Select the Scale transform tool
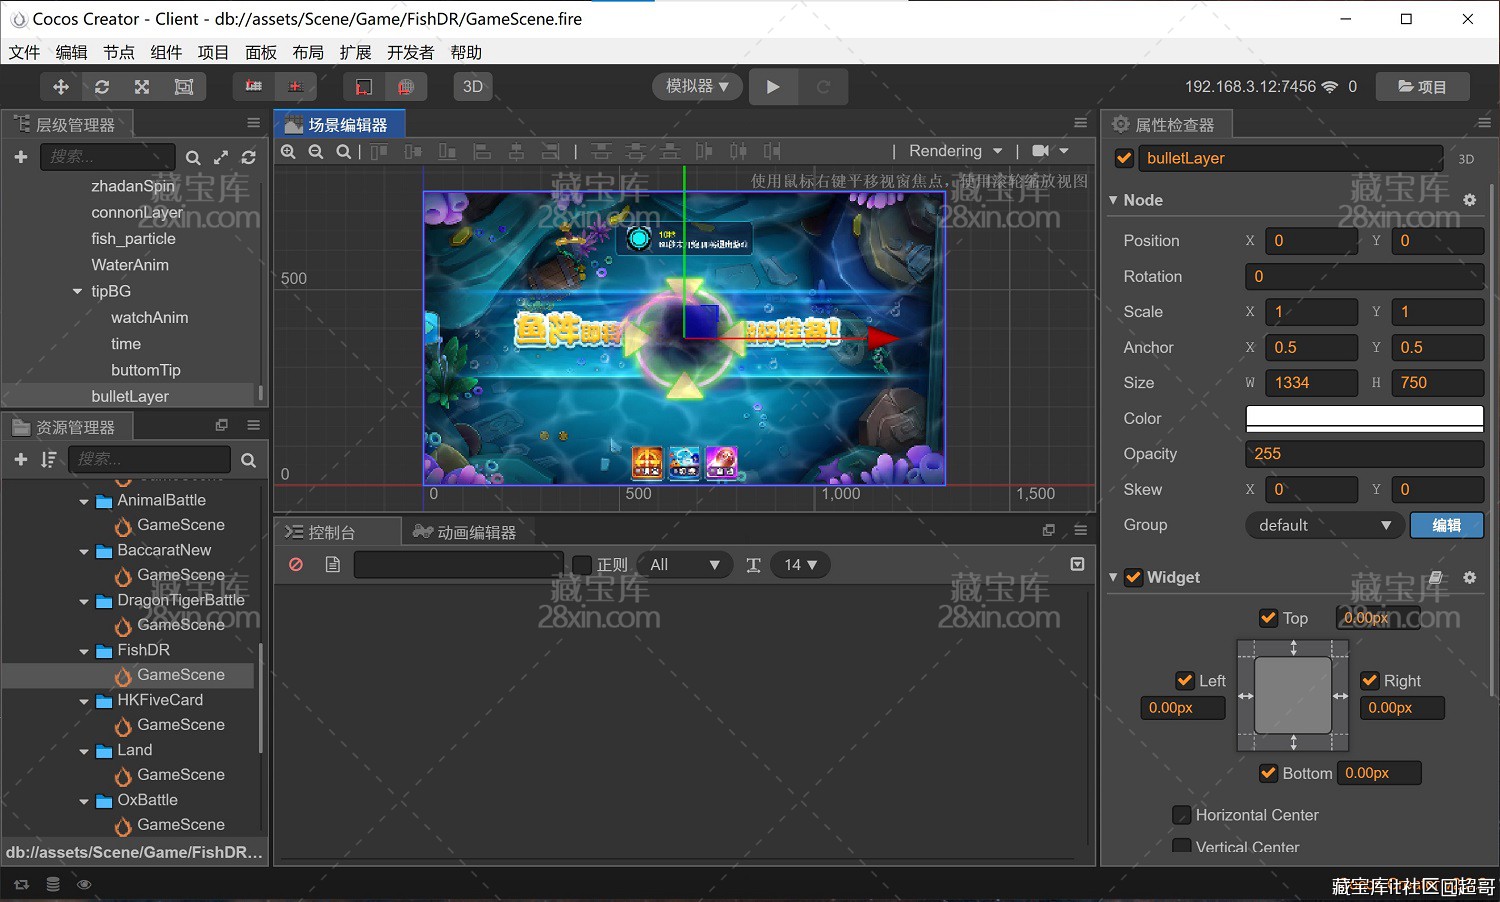Screen dimensions: 1500x902 [x=142, y=87]
